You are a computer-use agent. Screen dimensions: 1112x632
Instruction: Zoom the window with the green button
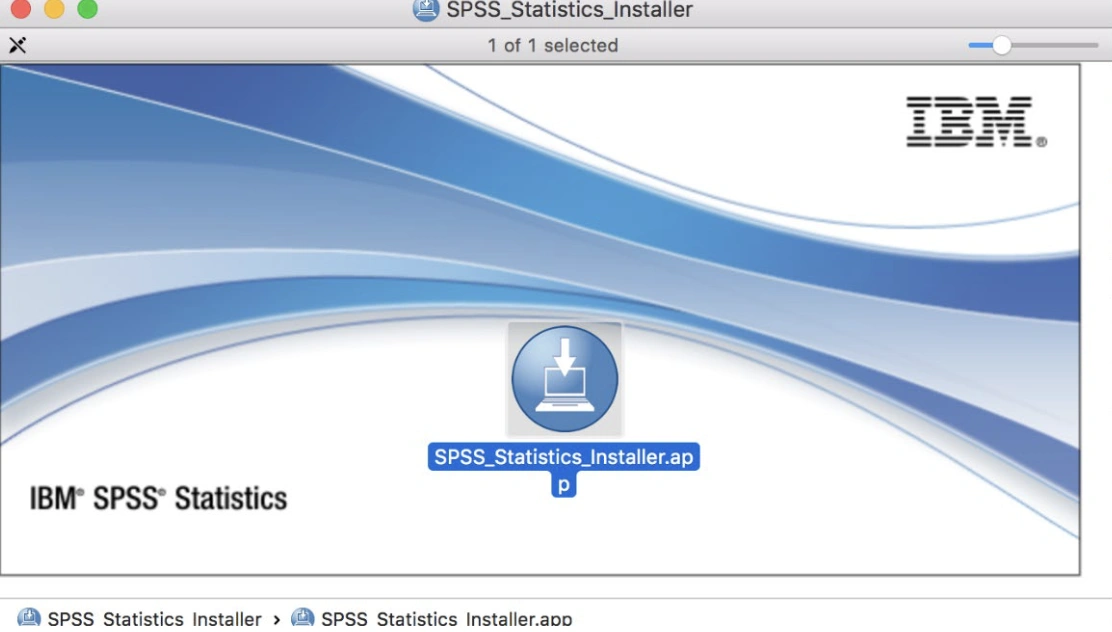[88, 9]
